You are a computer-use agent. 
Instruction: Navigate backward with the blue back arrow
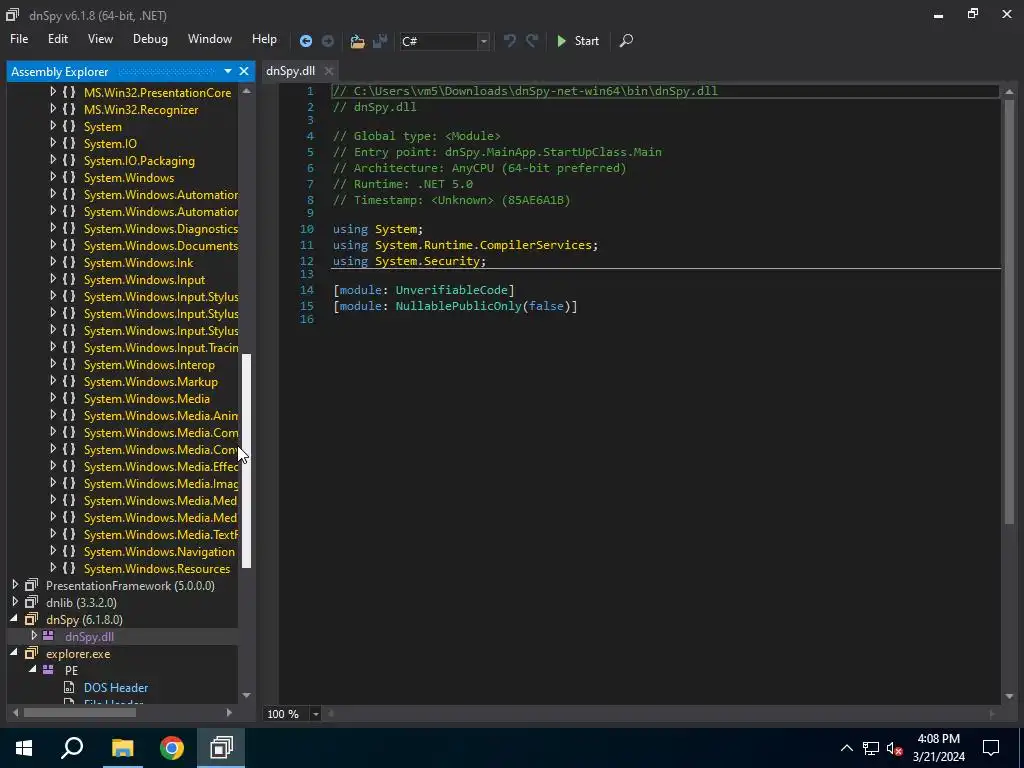coord(305,41)
